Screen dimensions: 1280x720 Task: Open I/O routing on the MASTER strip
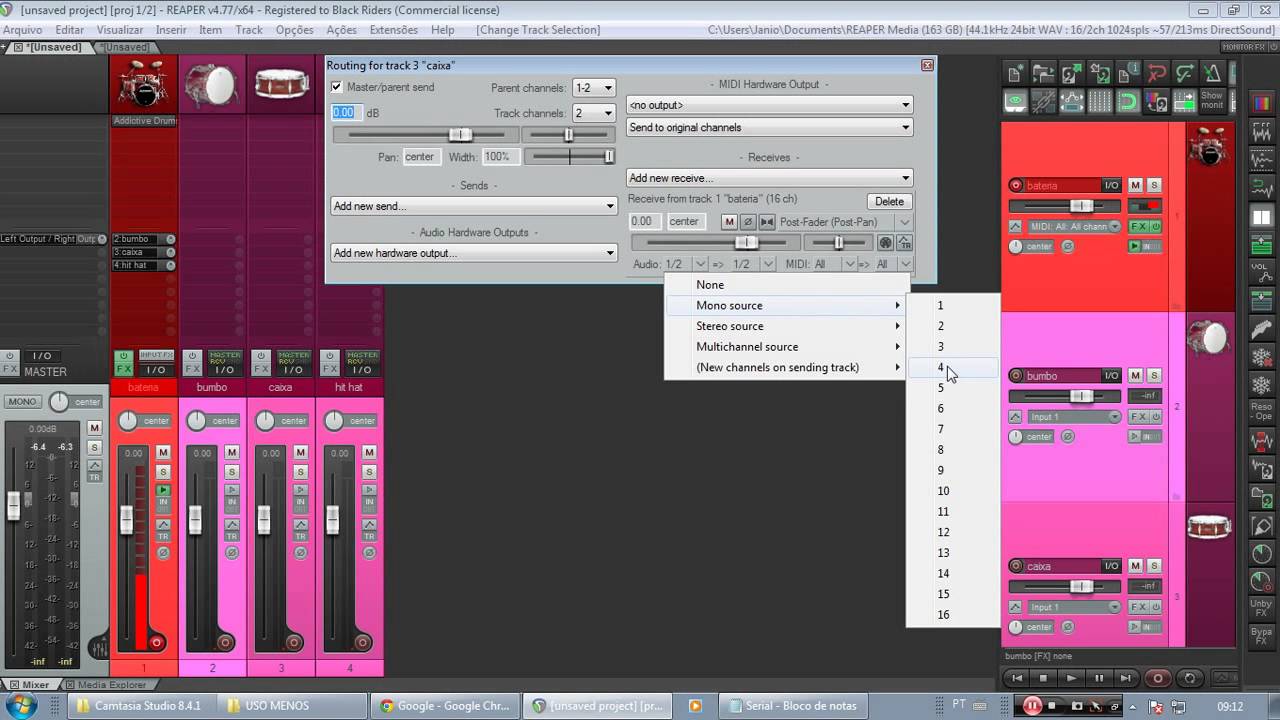(42, 356)
